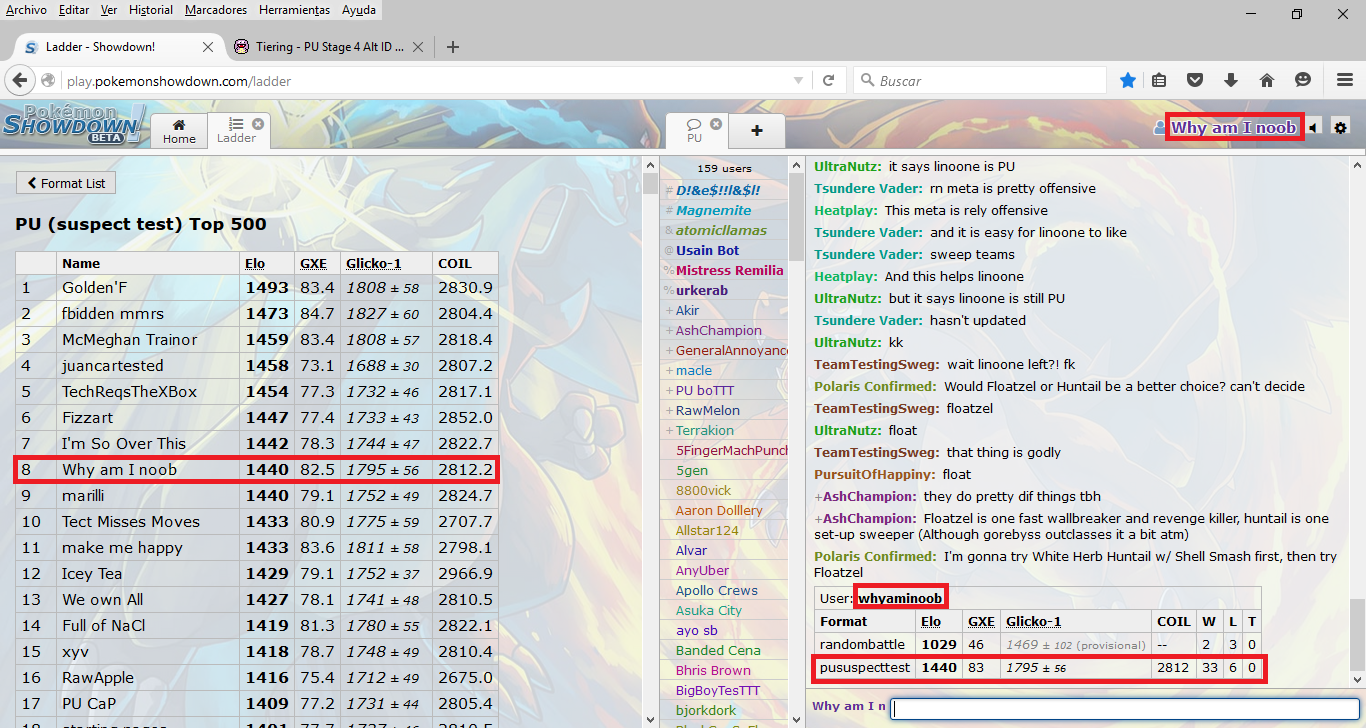Click PursuitOfHappiny name in chat

pyautogui.click(x=875, y=474)
